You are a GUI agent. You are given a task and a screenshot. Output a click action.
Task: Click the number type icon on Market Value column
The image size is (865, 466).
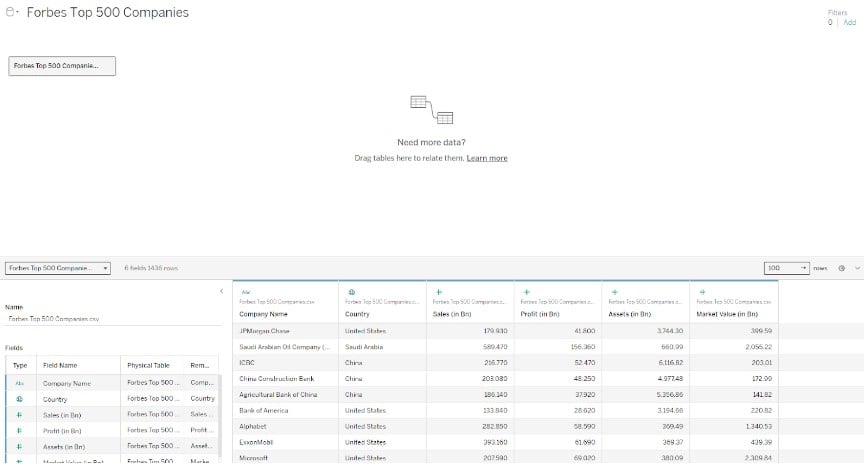(702, 292)
